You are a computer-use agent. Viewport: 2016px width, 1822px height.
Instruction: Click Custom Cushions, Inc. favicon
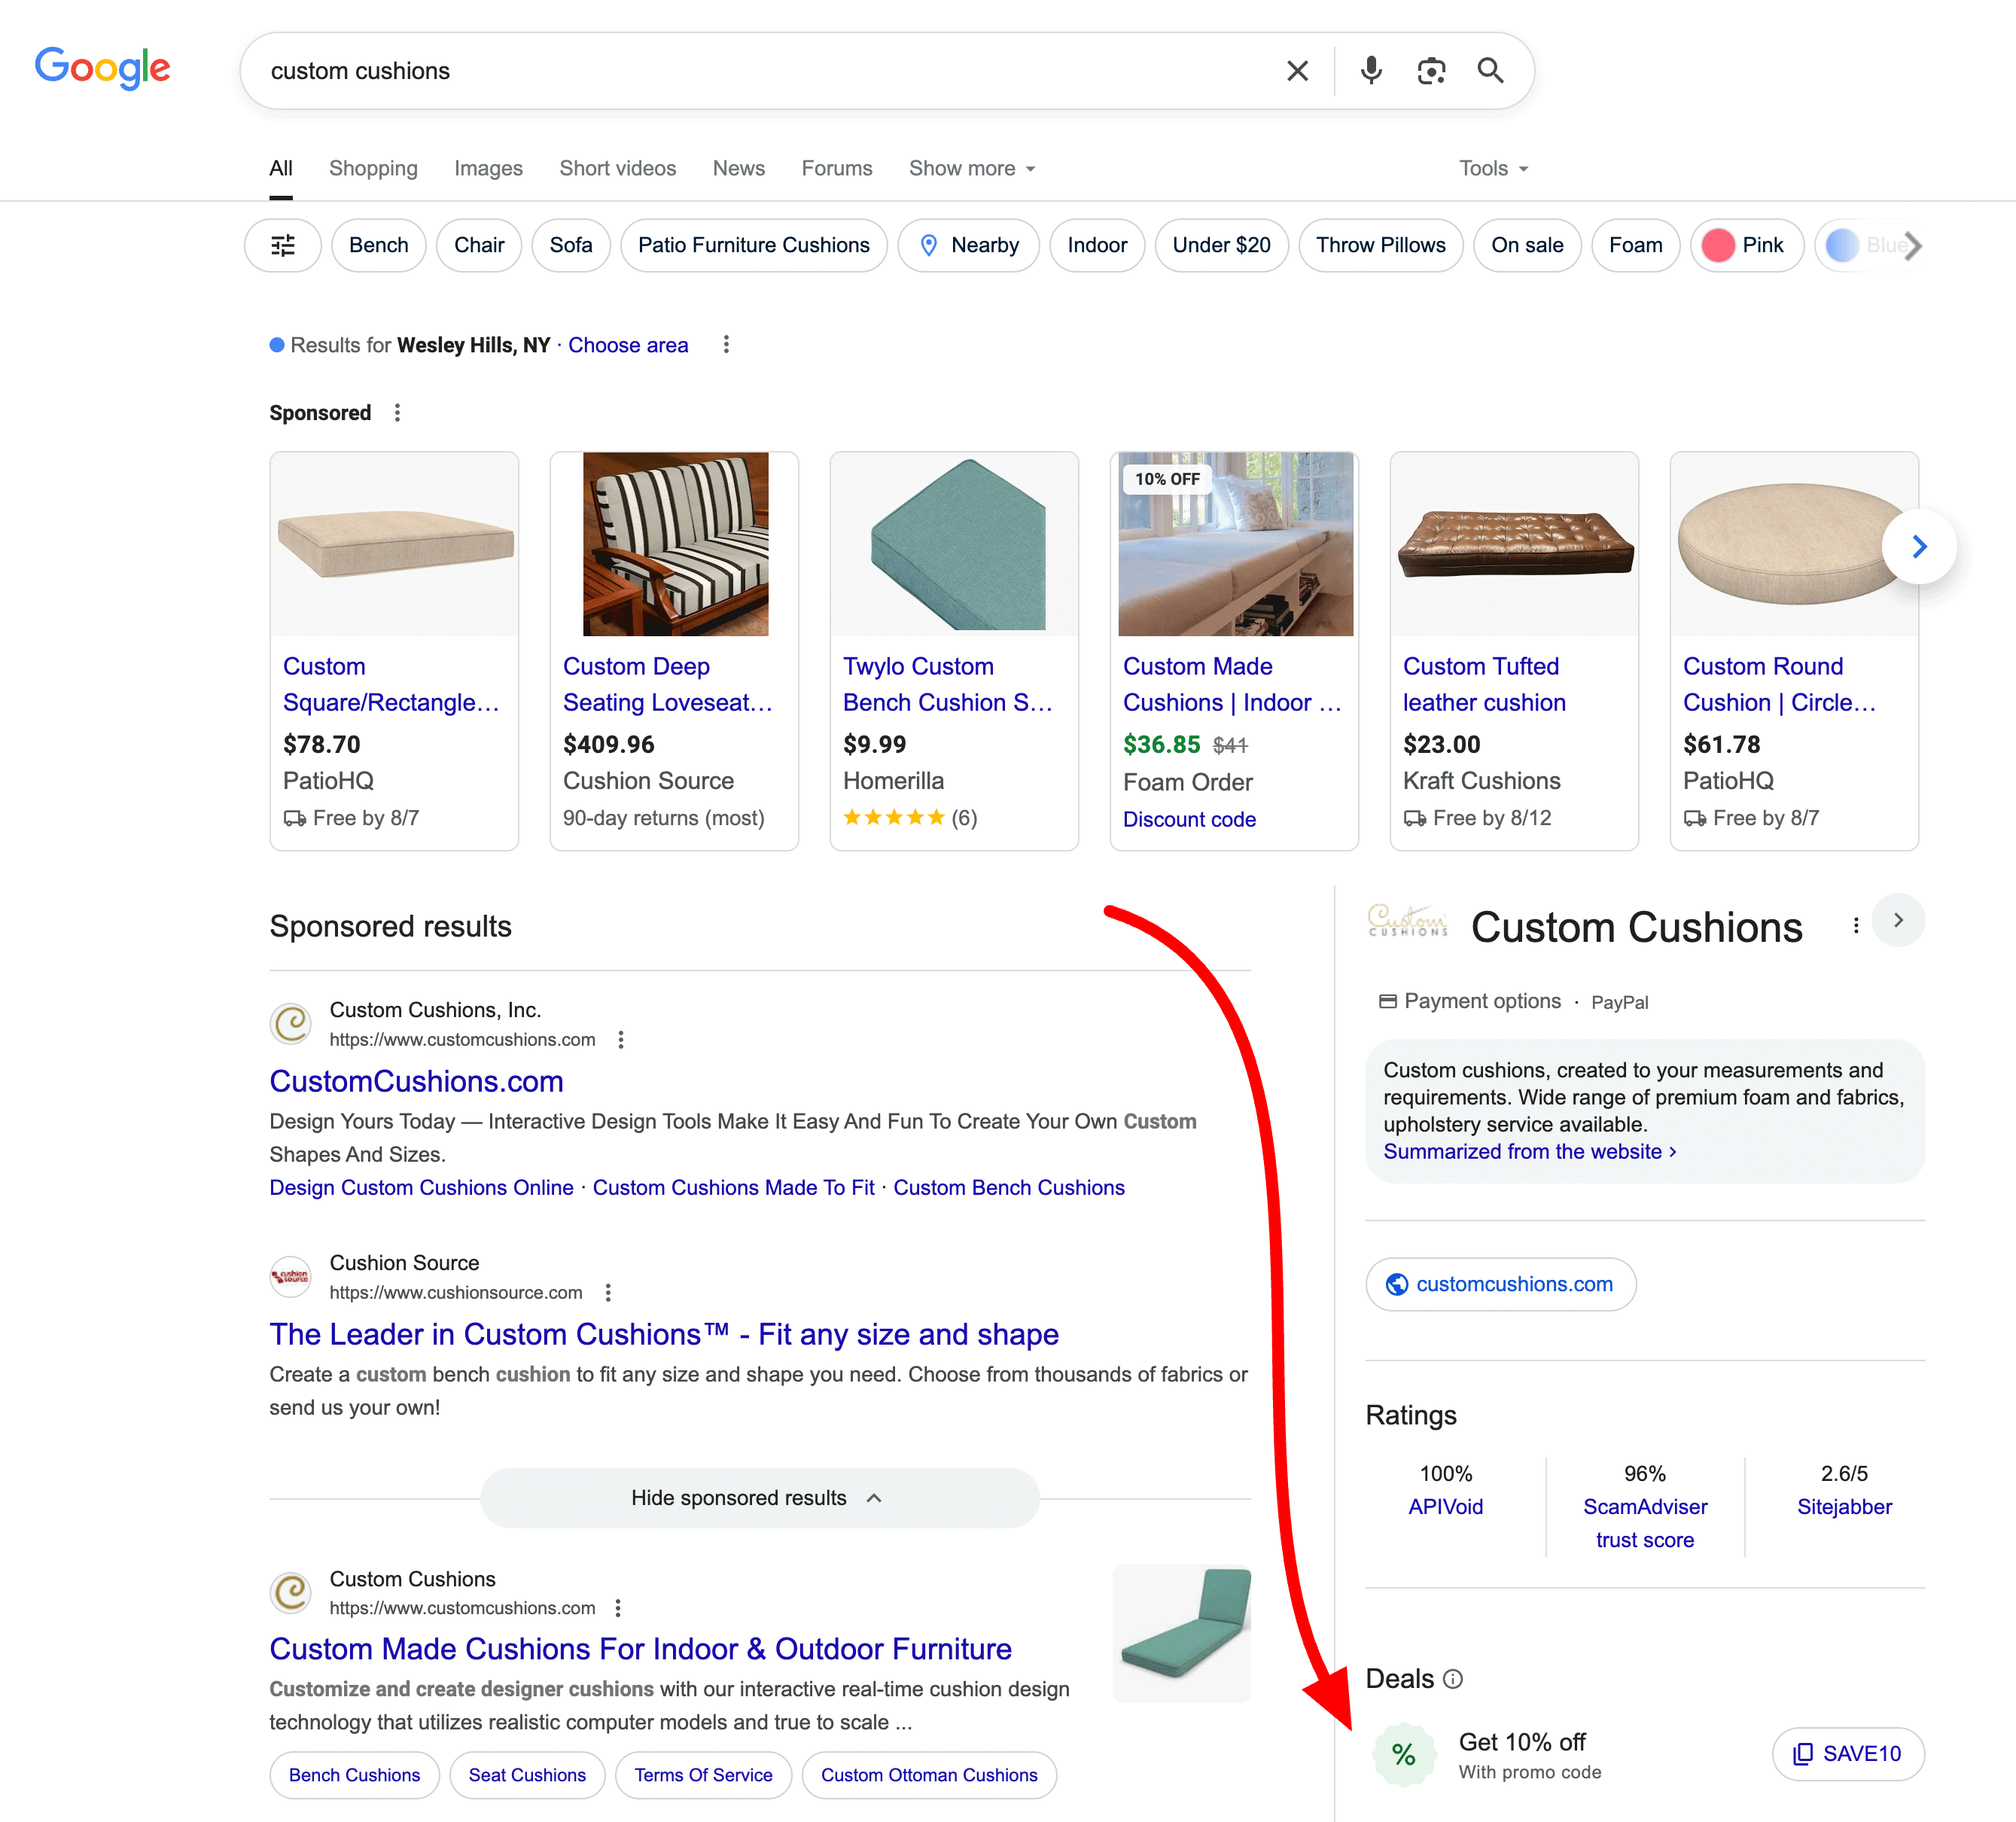tap(291, 1024)
